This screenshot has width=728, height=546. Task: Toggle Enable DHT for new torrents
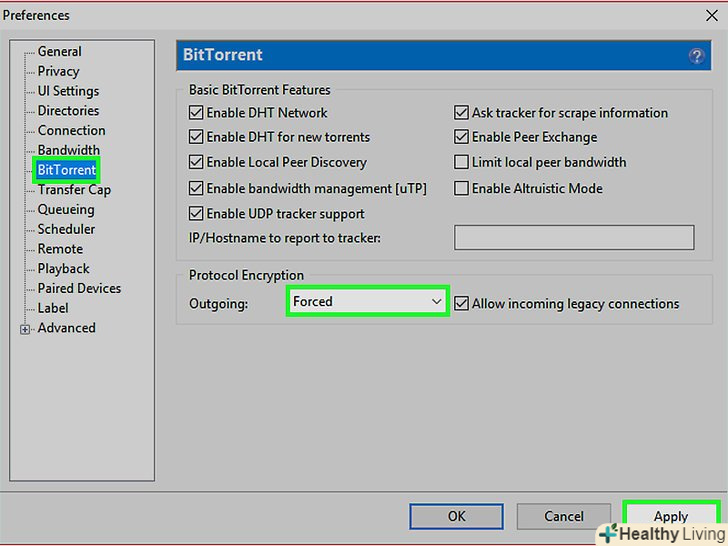click(196, 137)
